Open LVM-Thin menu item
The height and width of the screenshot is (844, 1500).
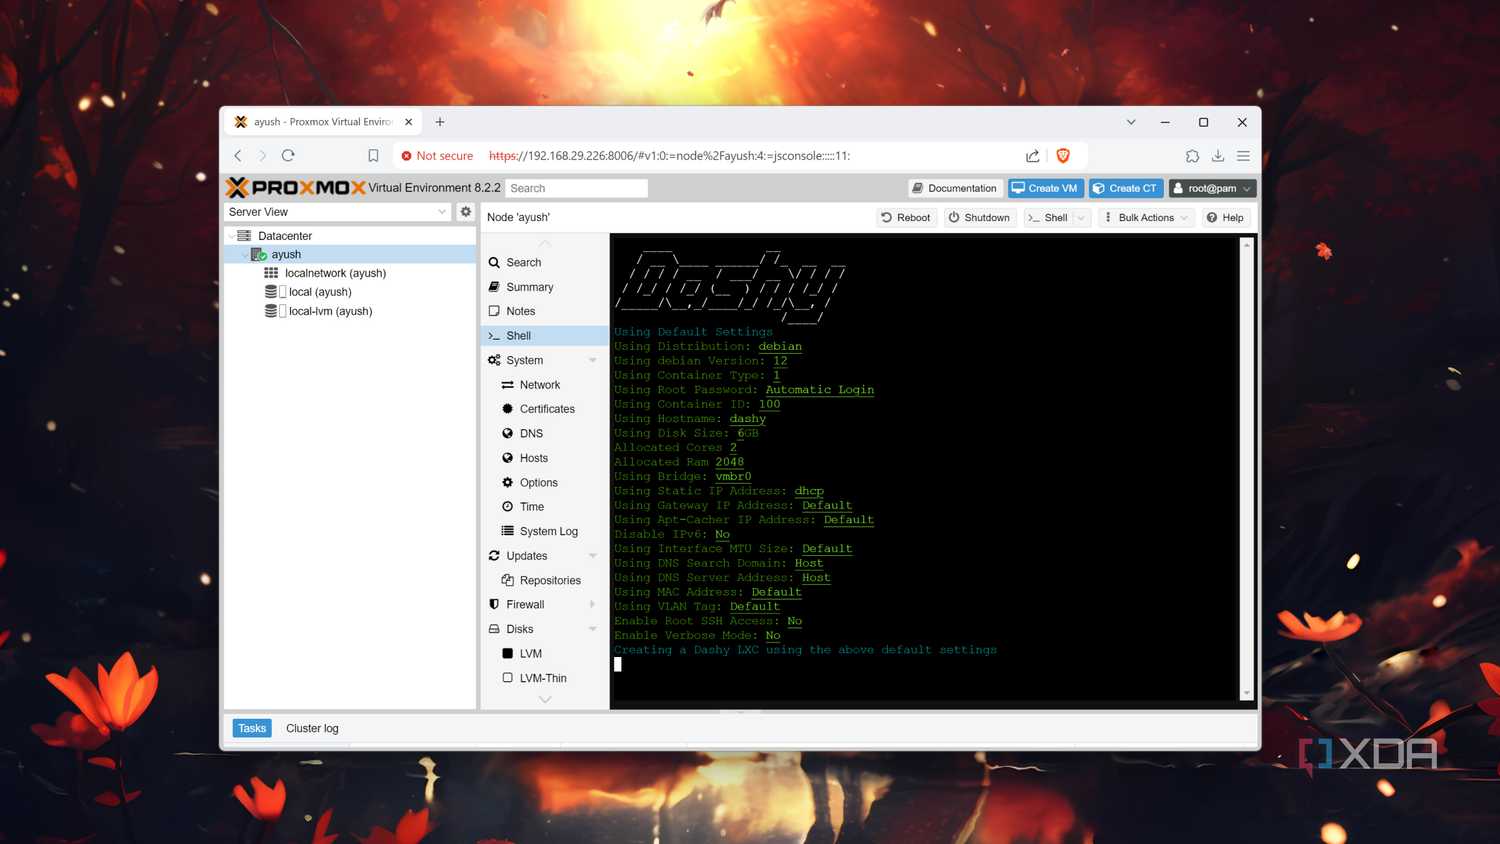(543, 678)
